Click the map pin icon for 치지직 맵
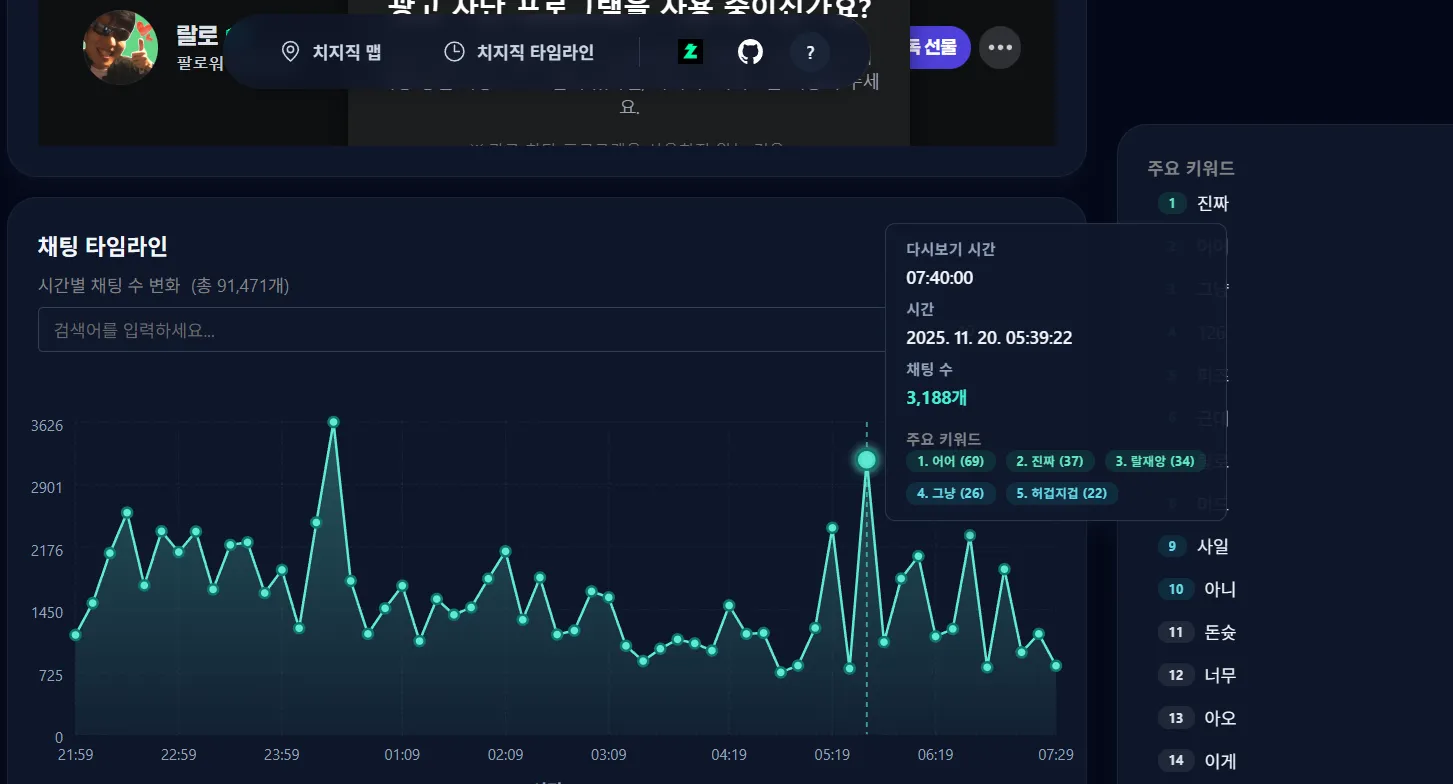This screenshot has width=1453, height=784. [290, 52]
